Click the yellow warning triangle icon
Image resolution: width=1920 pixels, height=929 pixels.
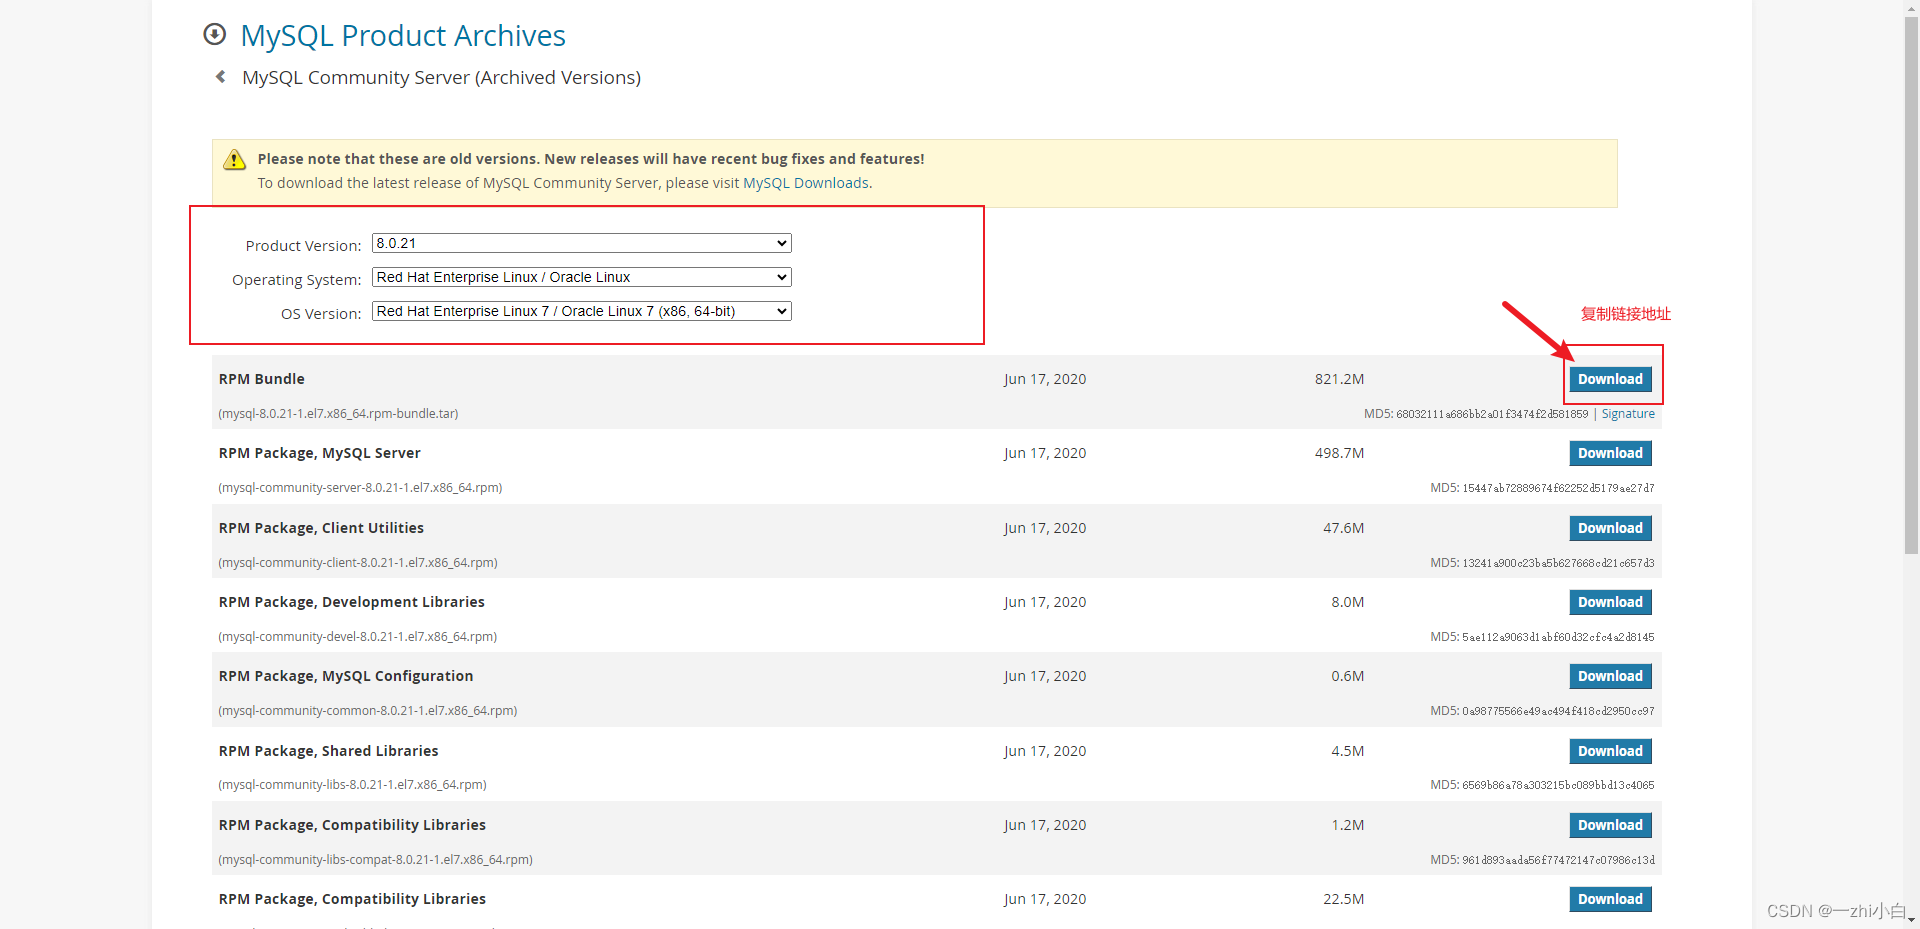point(234,160)
